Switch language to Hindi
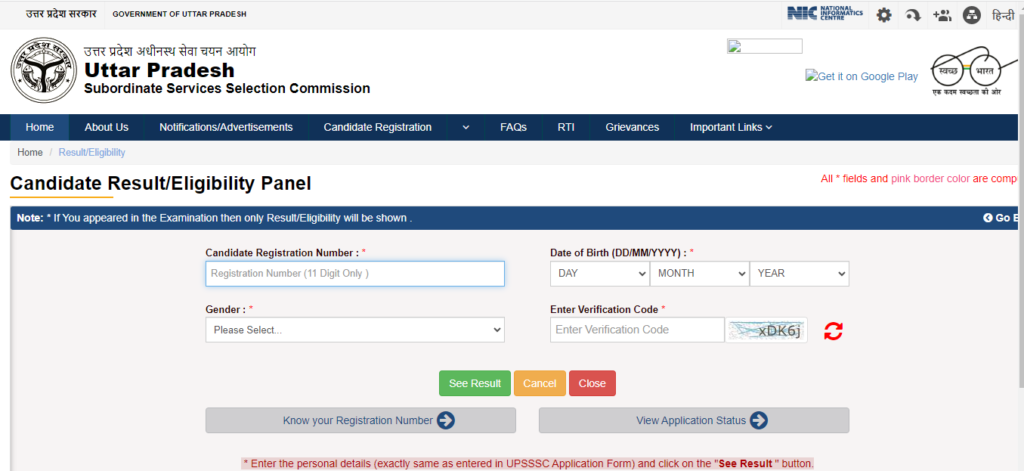The image size is (1024, 471). (x=1002, y=15)
